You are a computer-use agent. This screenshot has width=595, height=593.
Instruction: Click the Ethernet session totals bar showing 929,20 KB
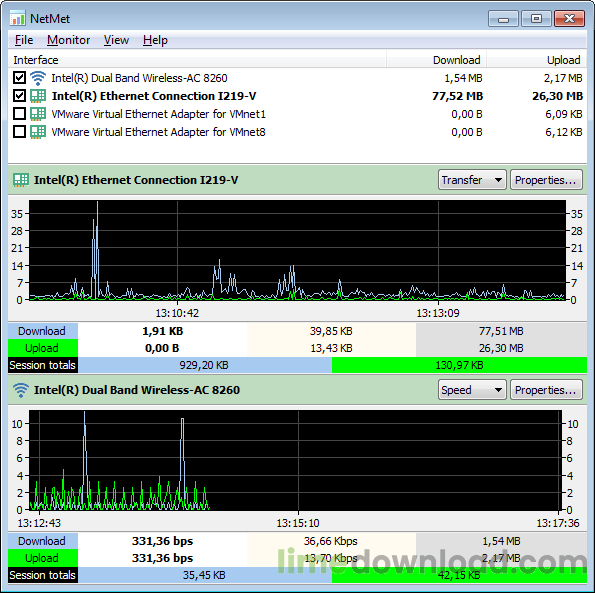pyautogui.click(x=205, y=365)
